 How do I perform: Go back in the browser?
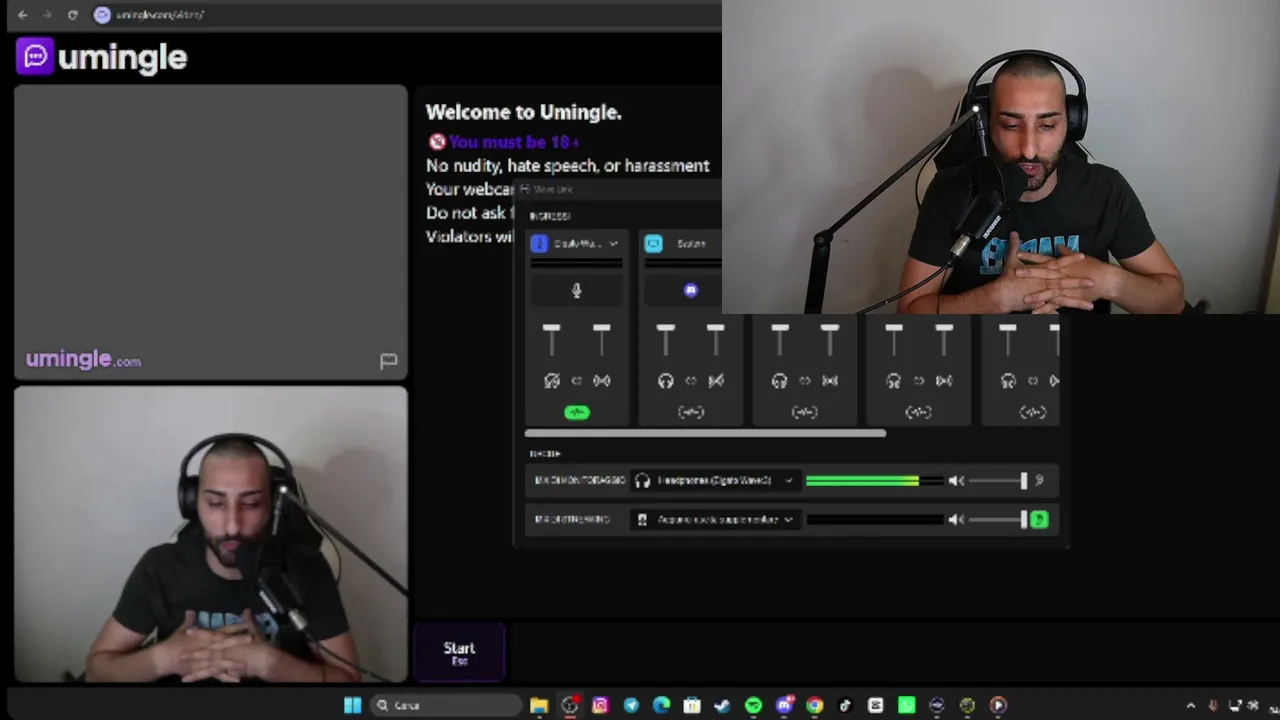point(23,15)
